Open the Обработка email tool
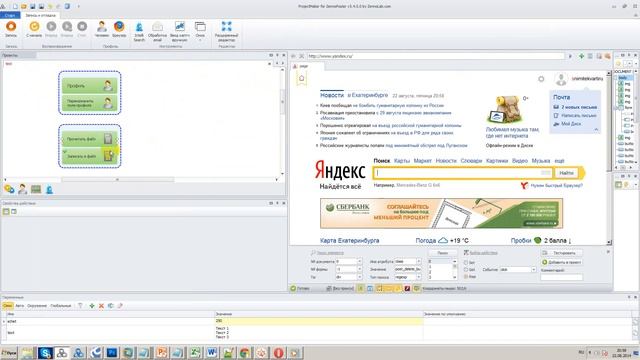 tap(157, 31)
